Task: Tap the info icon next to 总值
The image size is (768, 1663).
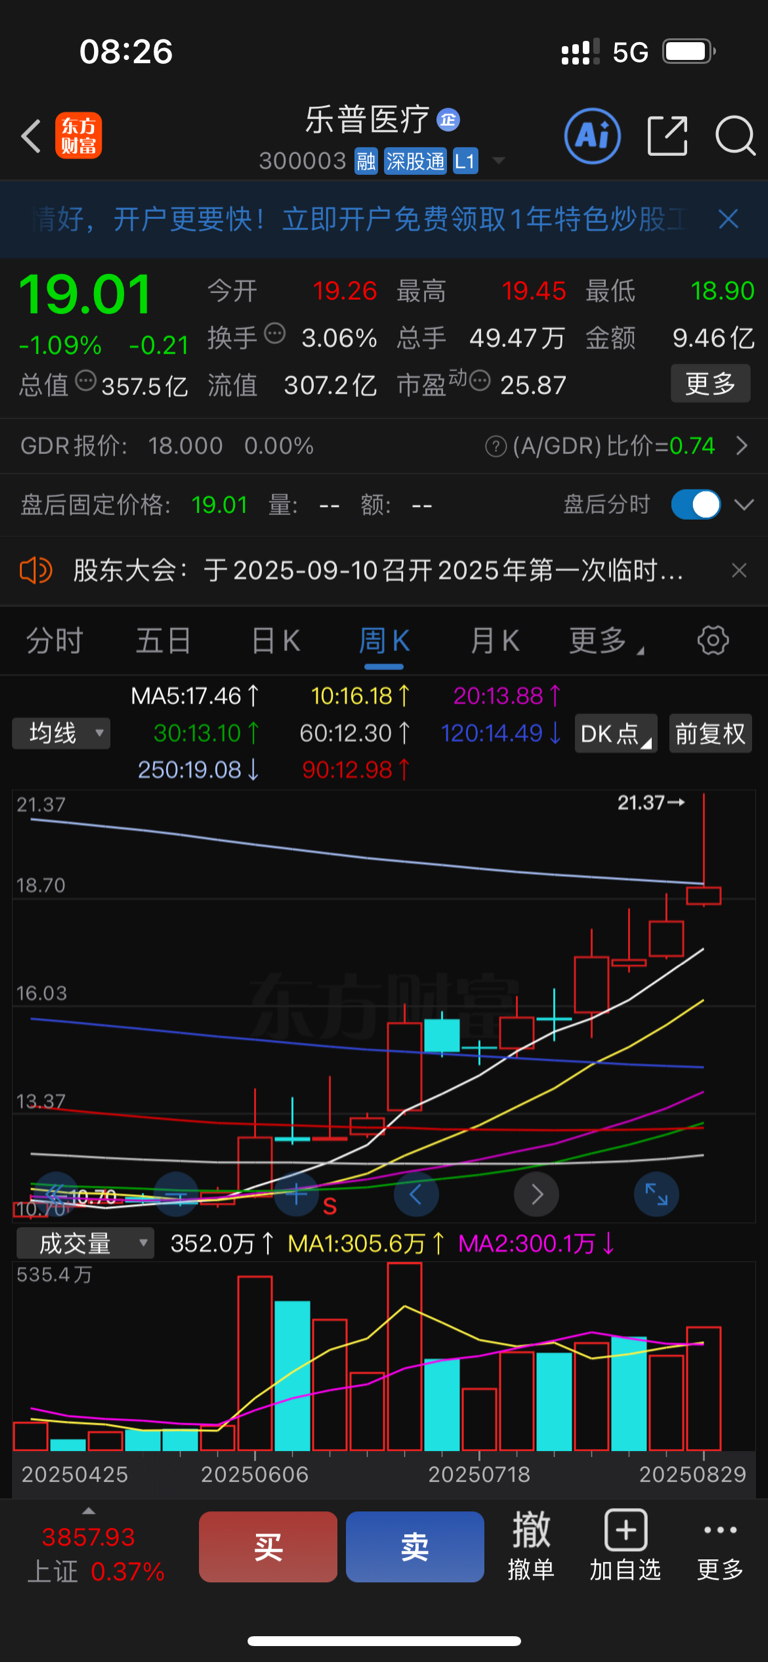Action: 86,381
